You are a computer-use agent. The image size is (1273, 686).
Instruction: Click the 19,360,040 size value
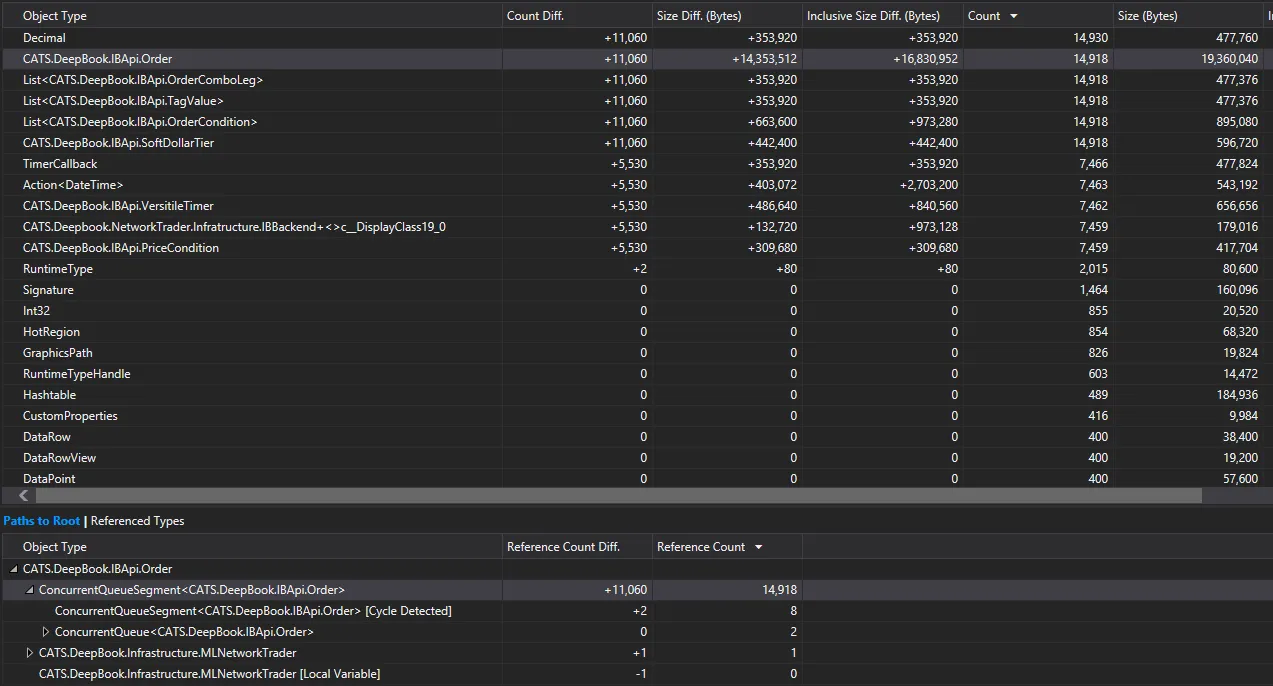coord(1228,59)
